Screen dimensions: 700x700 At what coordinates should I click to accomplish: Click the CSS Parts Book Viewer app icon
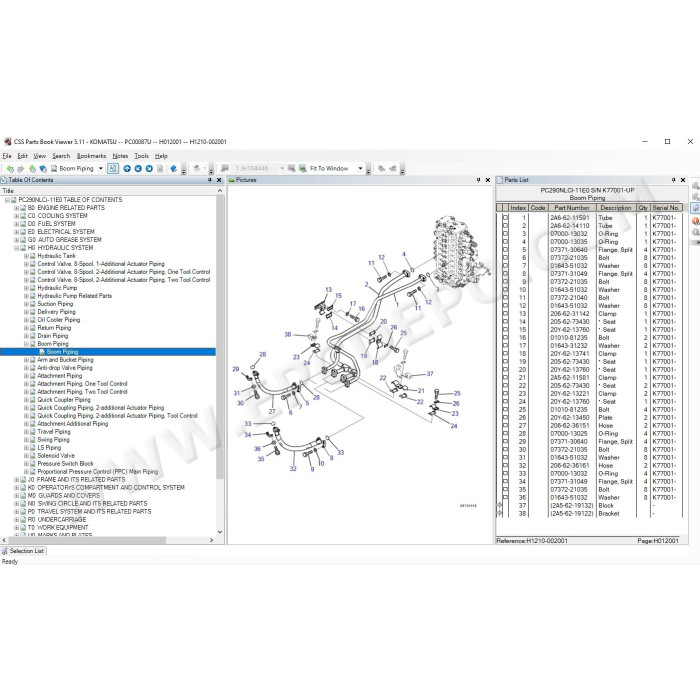click(x=7, y=142)
